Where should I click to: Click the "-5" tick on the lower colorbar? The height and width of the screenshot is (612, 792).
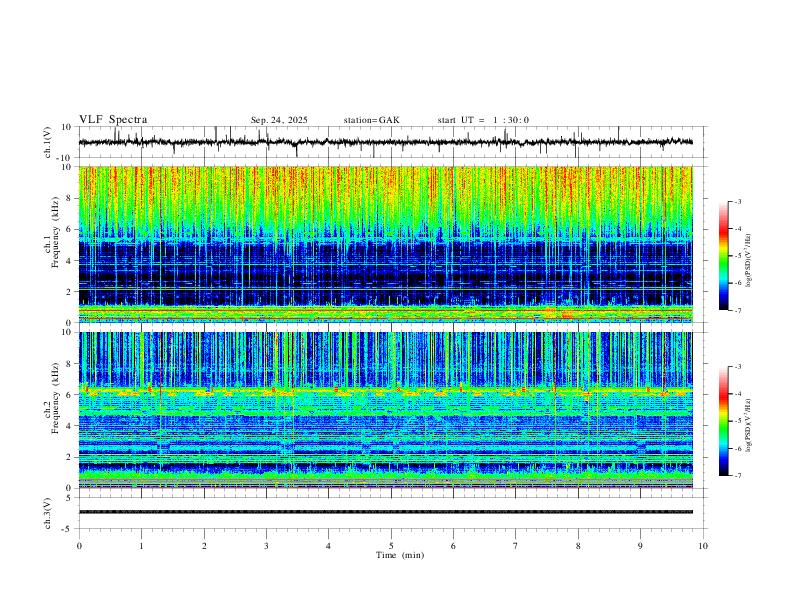[x=738, y=421]
